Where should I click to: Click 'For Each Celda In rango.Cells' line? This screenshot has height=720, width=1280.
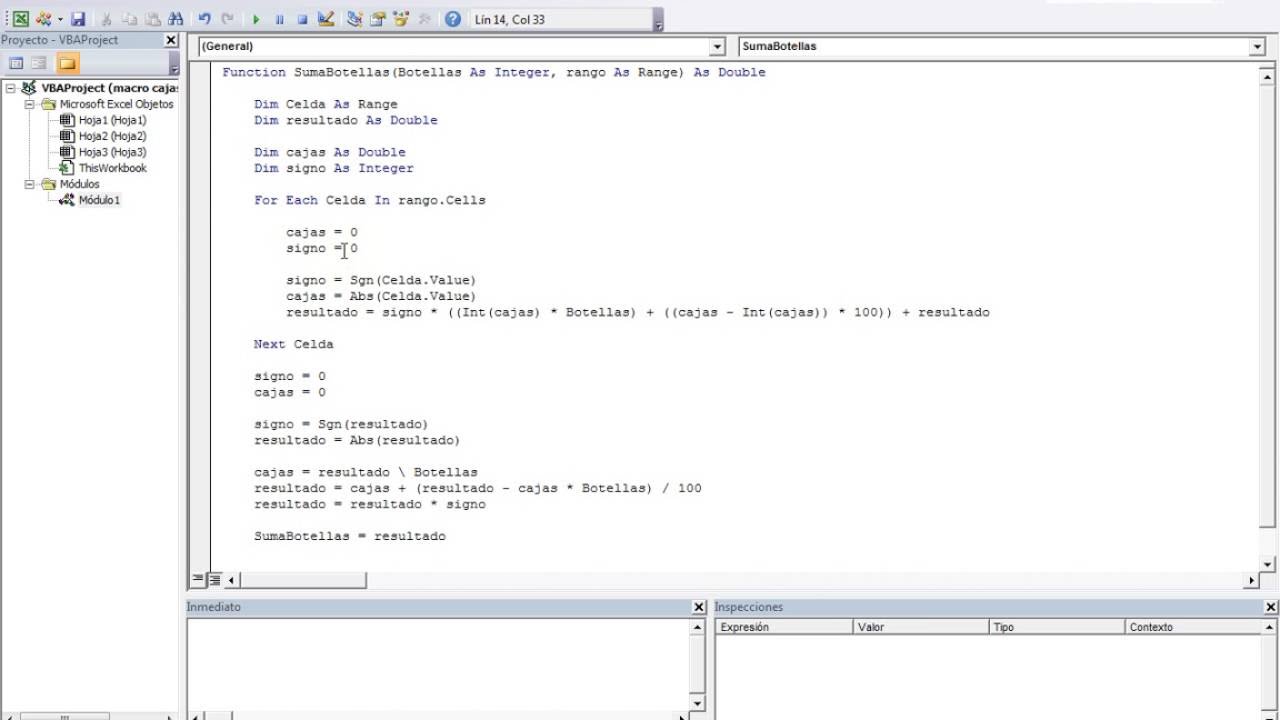(370, 200)
